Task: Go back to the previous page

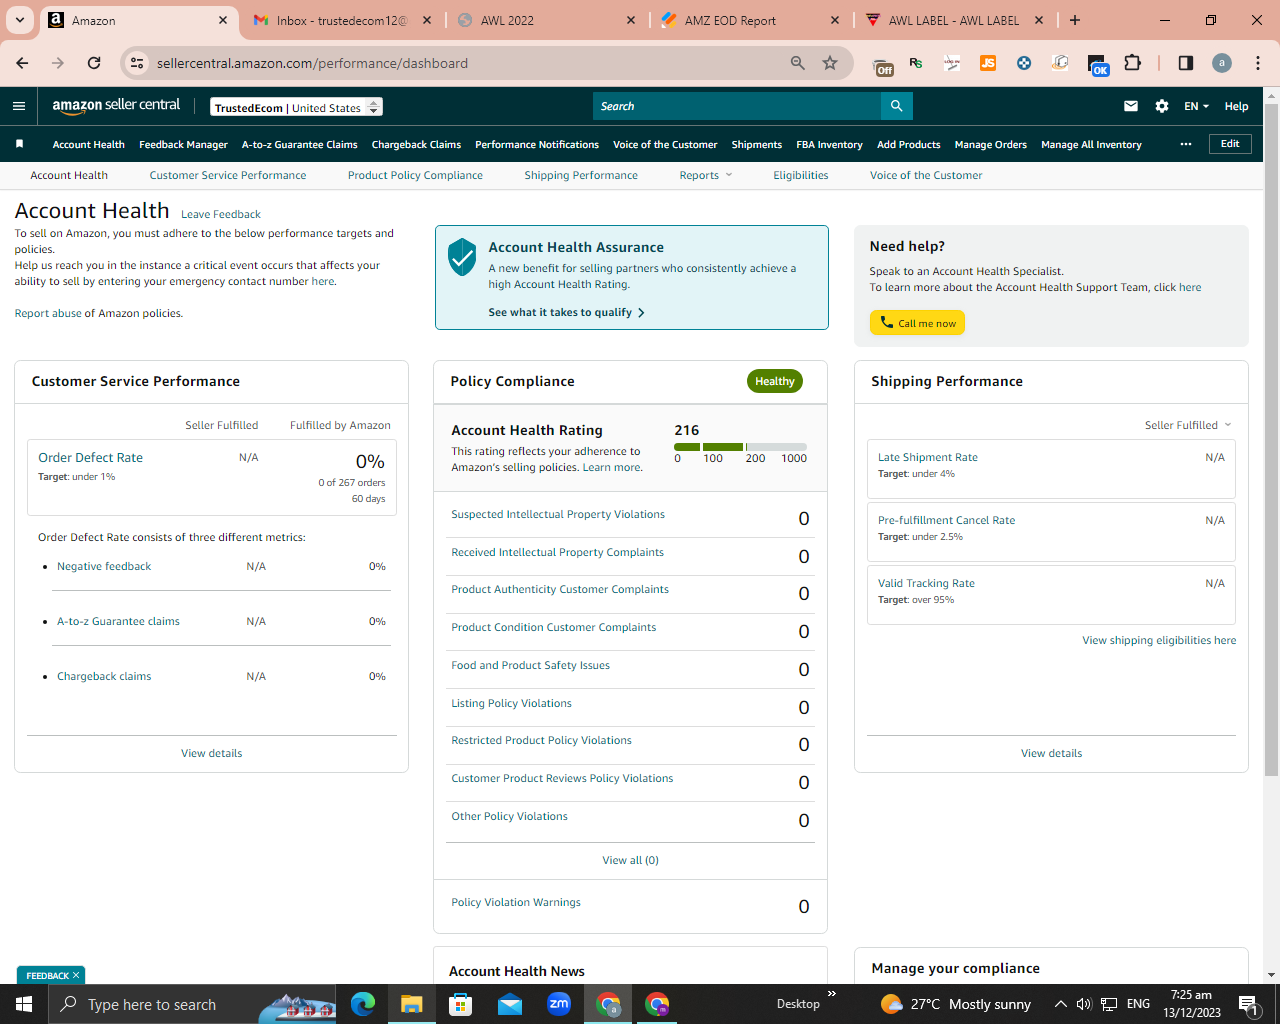Action: click(x=22, y=63)
